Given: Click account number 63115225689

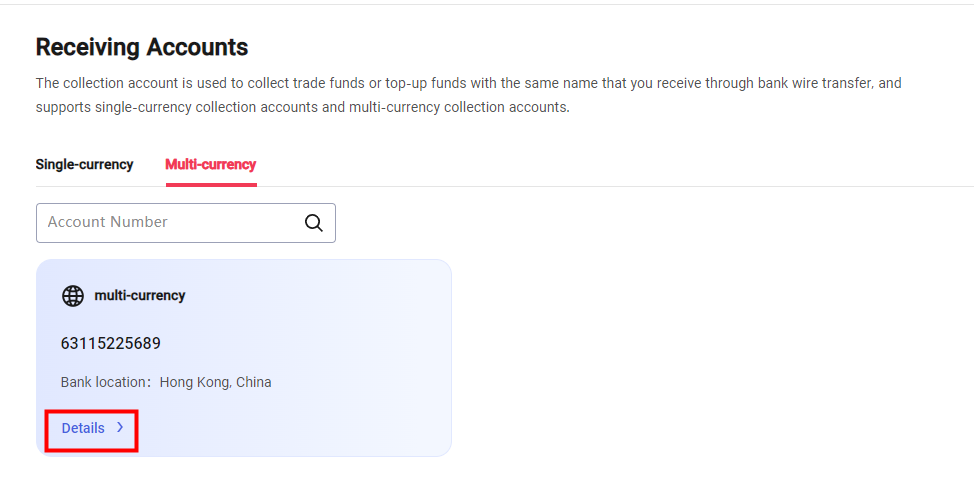Looking at the screenshot, I should 111,344.
